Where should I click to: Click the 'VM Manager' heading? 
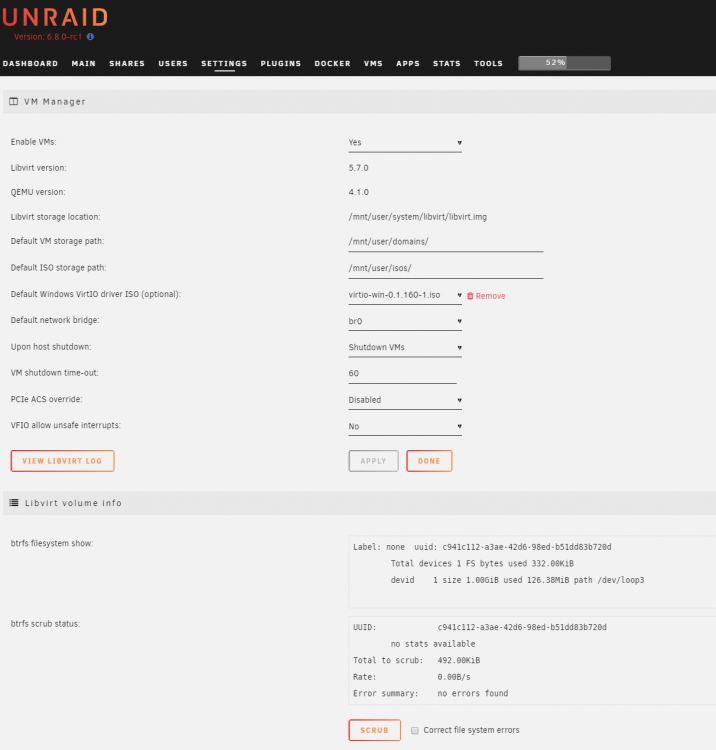(55, 102)
